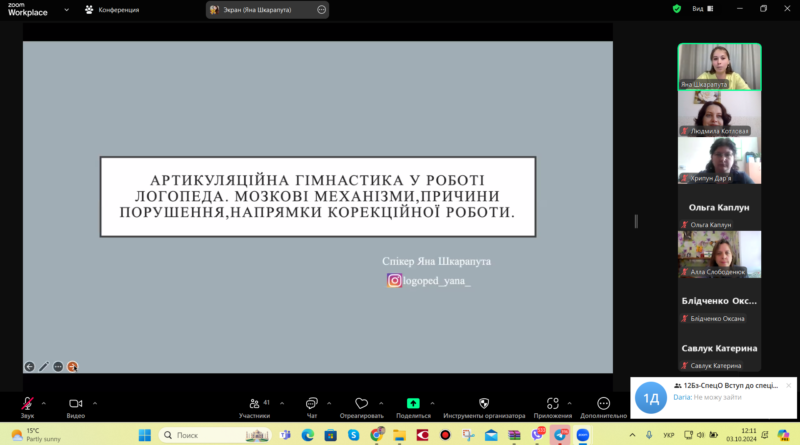Select Яна Шкарапута video thumbnail
The image size is (800, 445).
pyautogui.click(x=719, y=67)
